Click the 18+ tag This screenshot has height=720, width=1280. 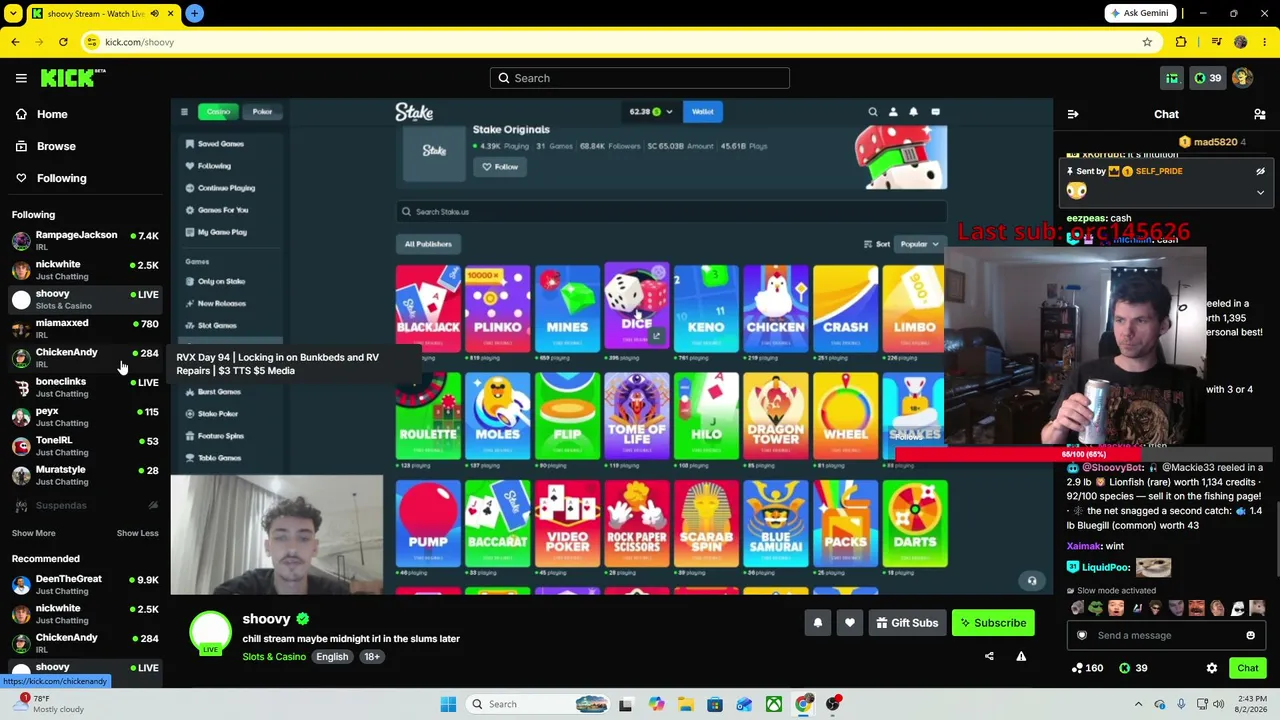372,657
